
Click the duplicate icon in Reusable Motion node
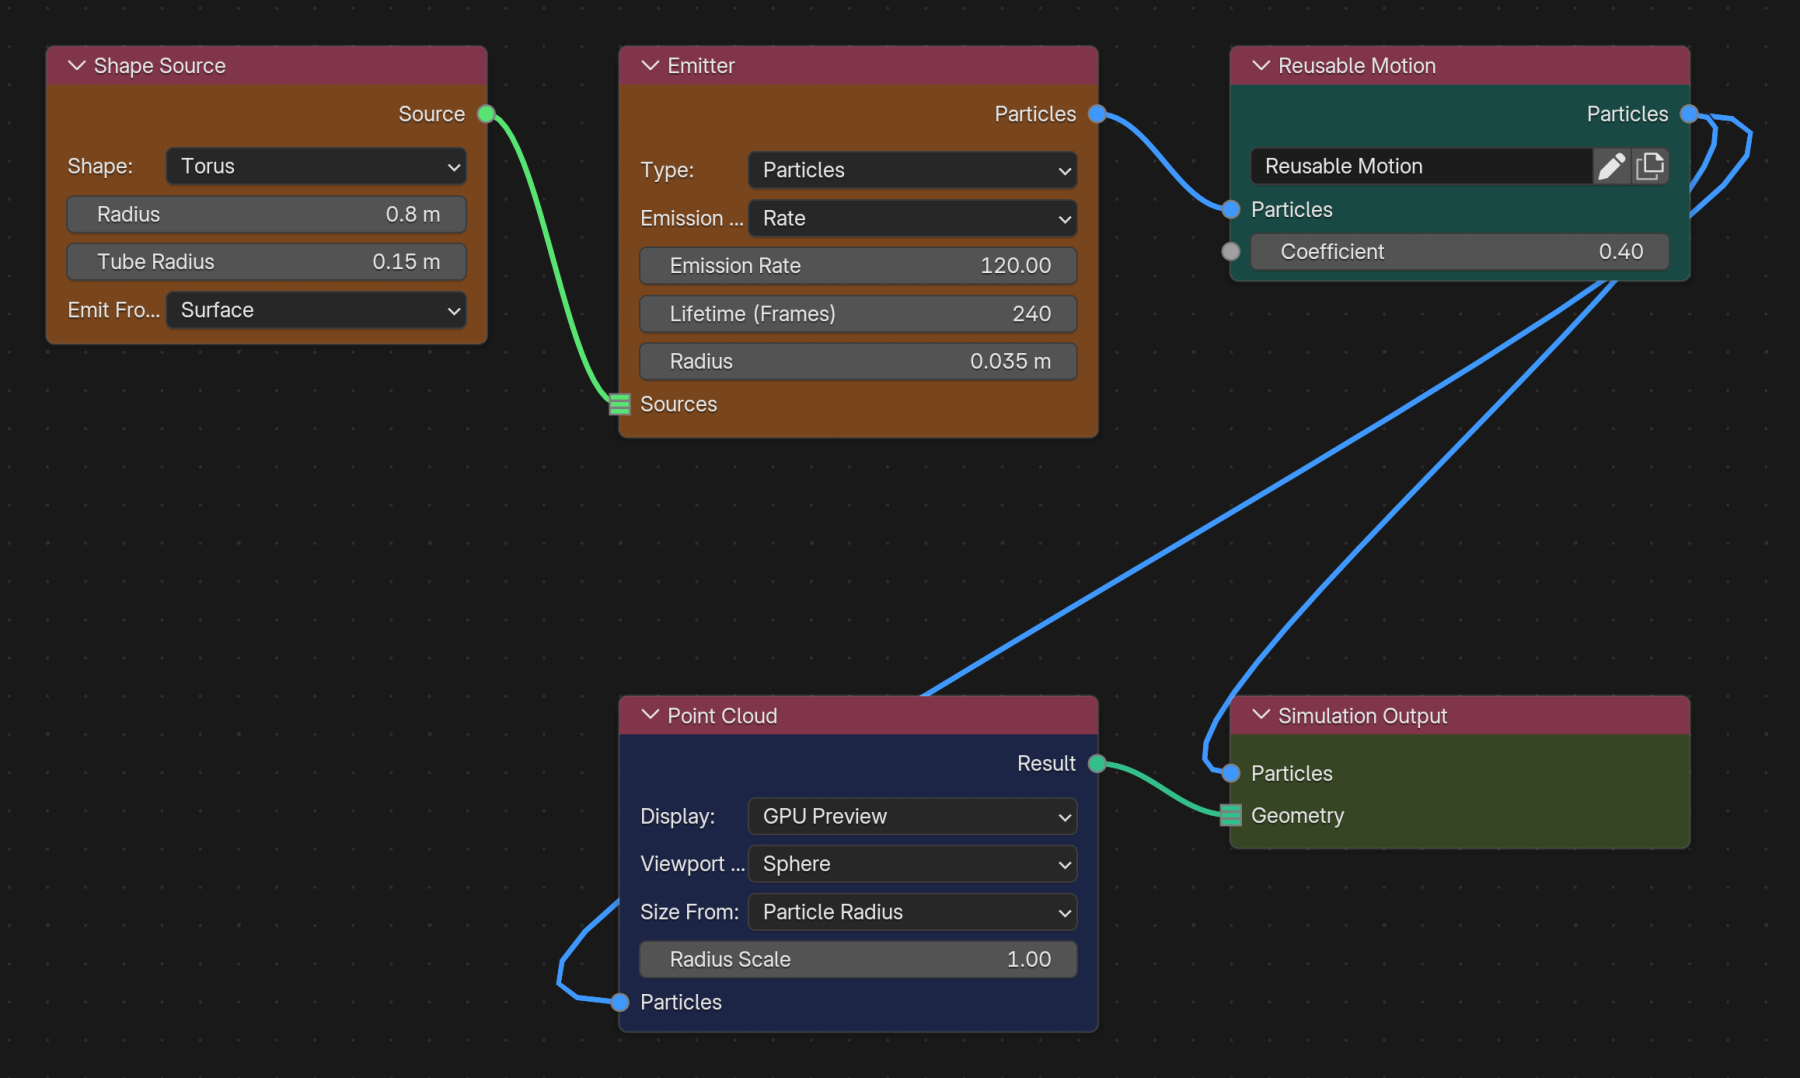coord(1650,166)
